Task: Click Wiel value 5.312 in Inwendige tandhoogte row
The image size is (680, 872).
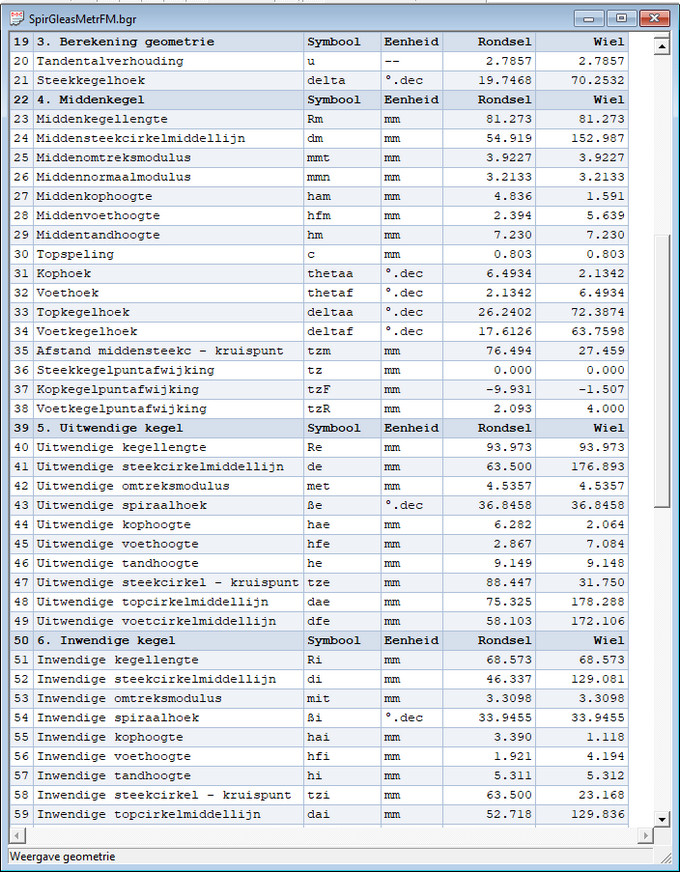Action: [x=605, y=776]
